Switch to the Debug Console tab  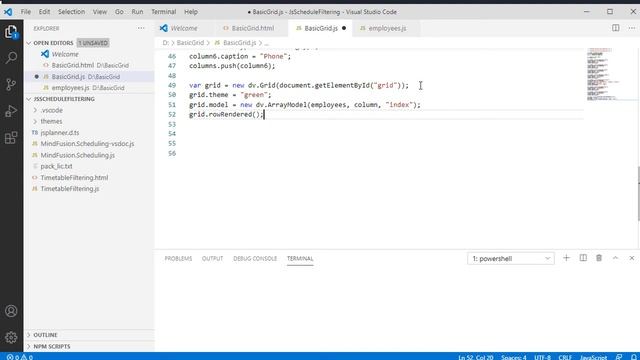coord(255,258)
